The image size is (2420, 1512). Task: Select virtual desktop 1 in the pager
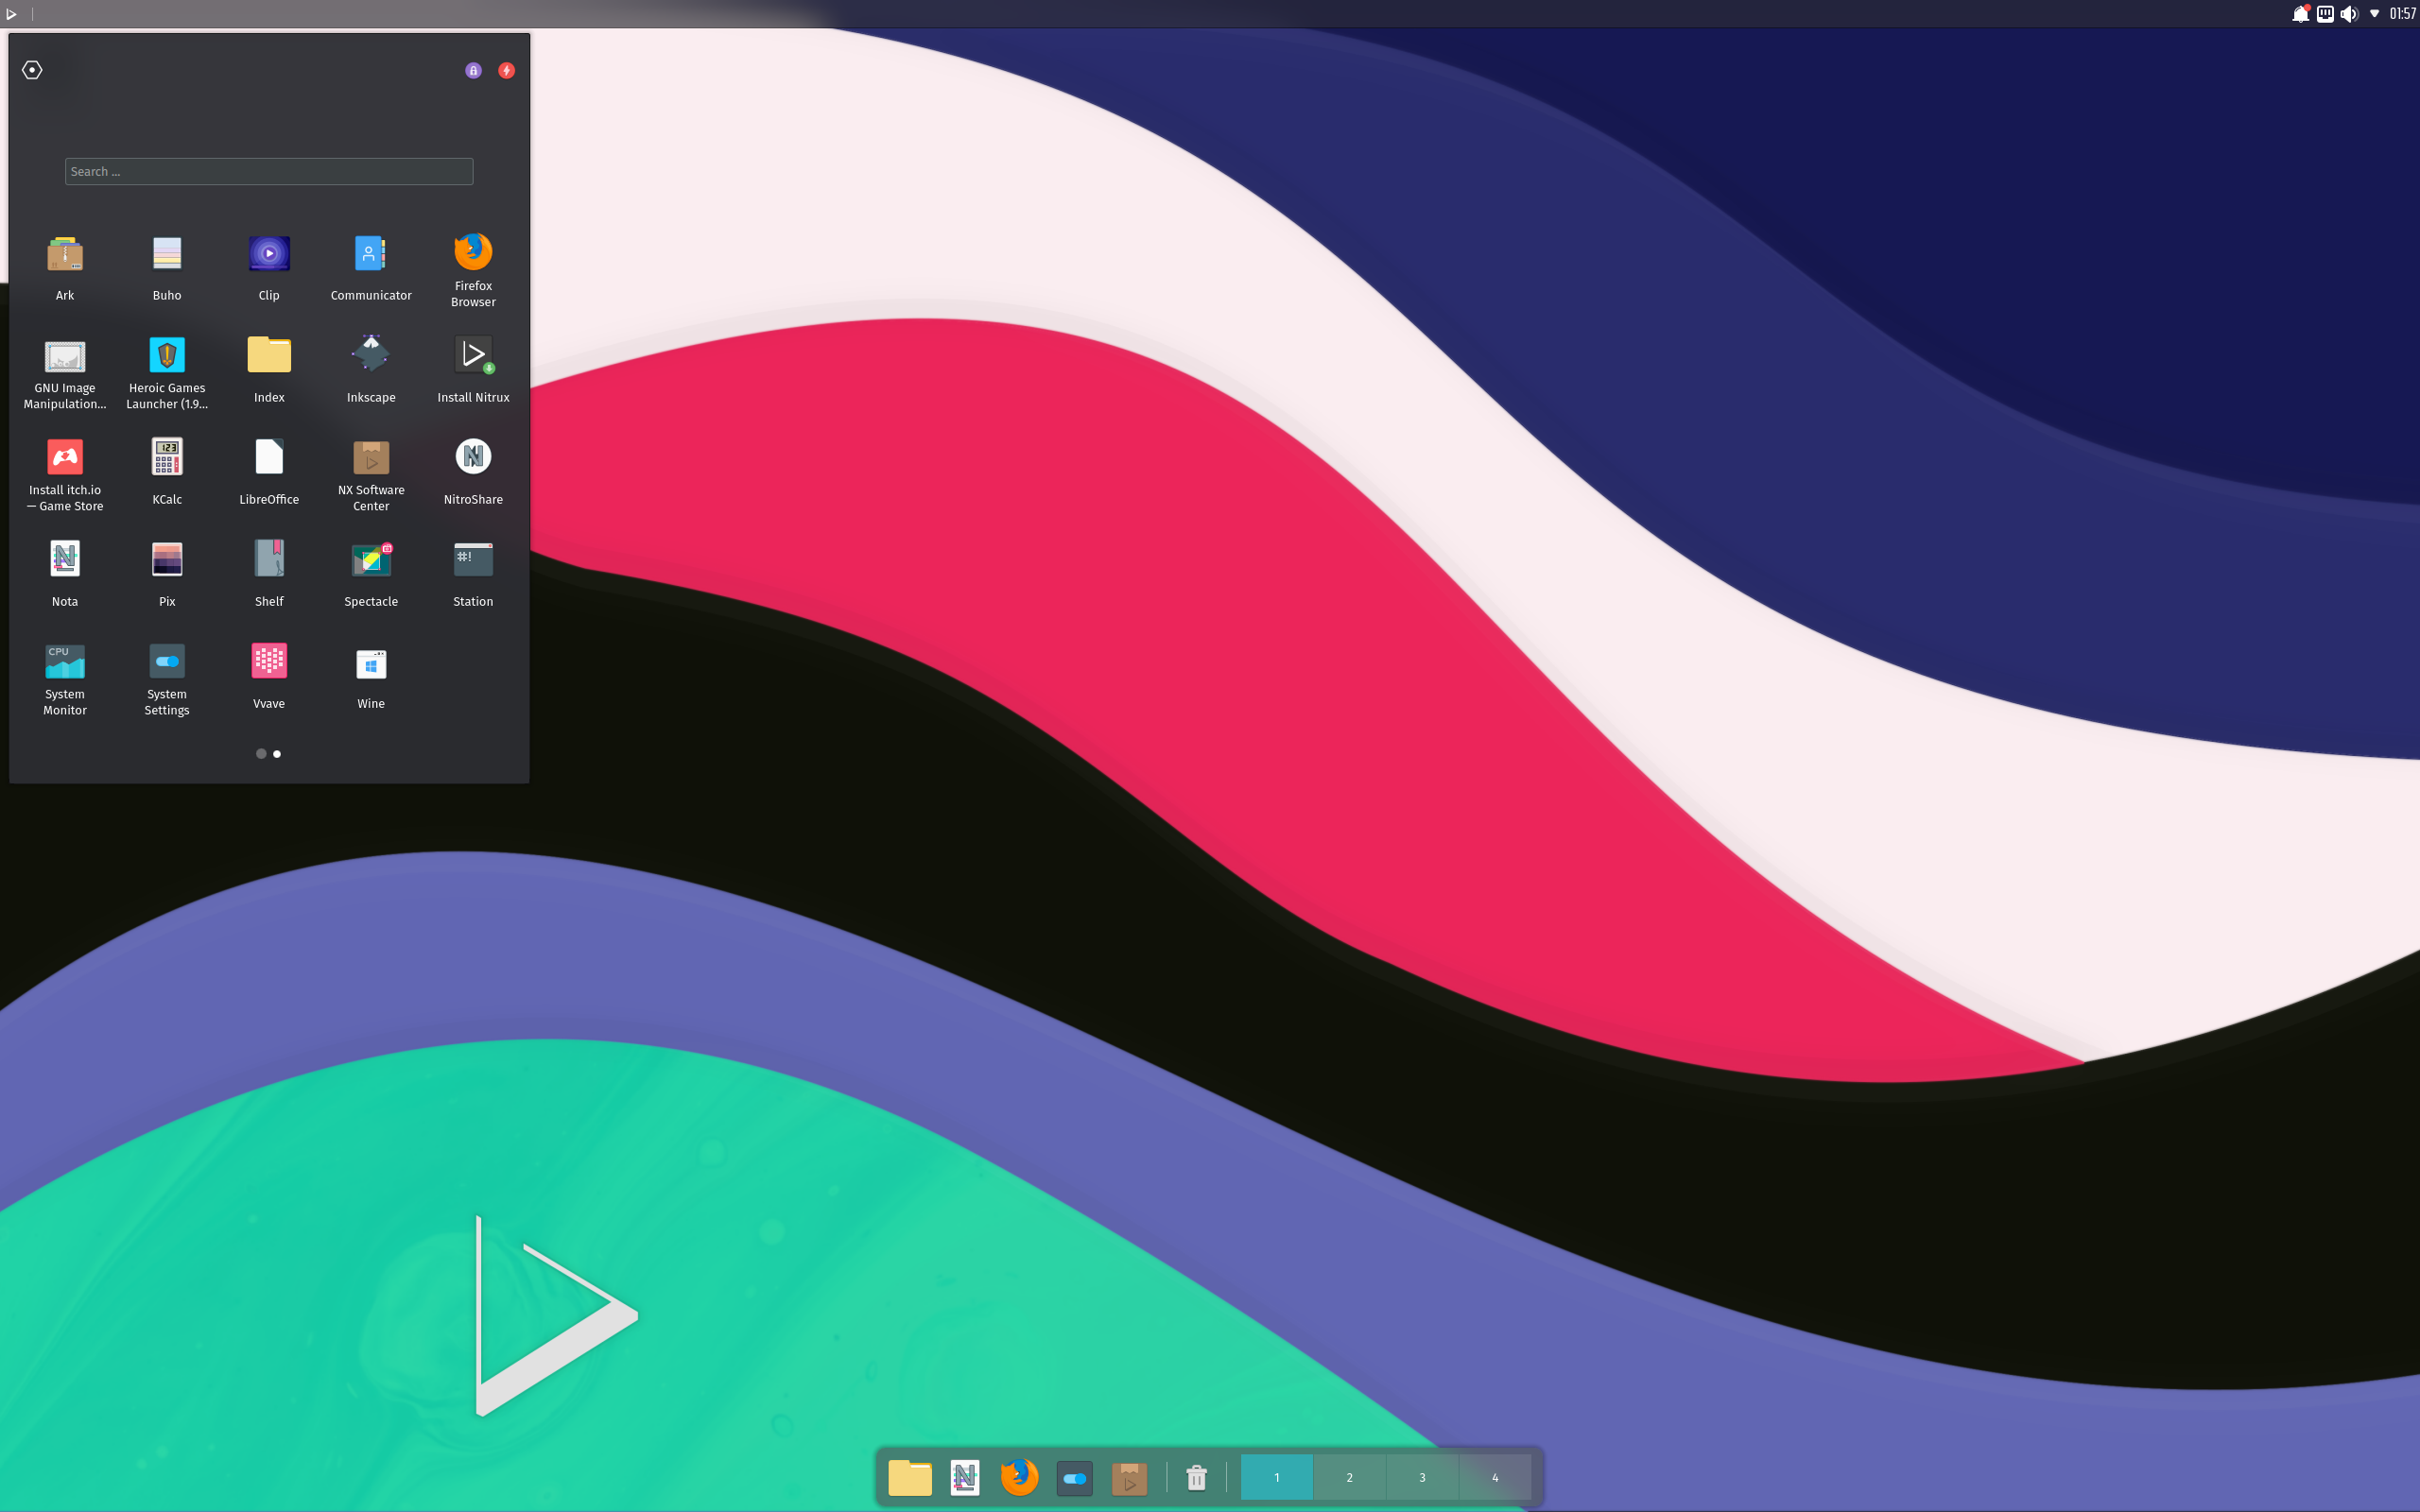pos(1277,1477)
